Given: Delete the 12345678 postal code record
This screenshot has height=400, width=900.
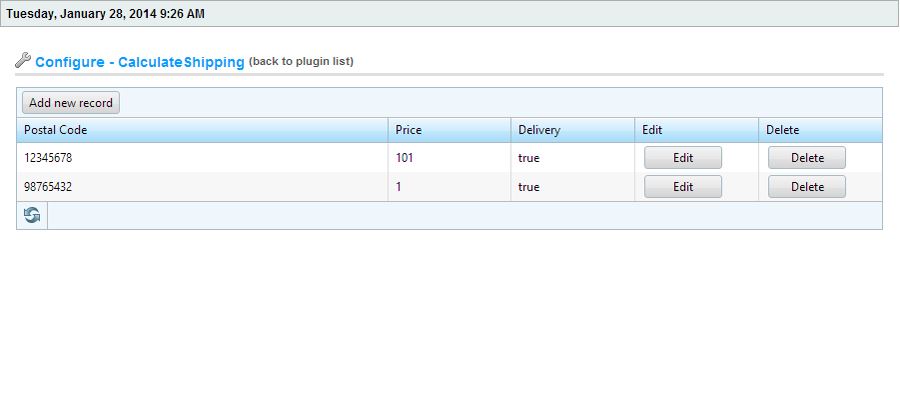Looking at the screenshot, I should tap(806, 158).
